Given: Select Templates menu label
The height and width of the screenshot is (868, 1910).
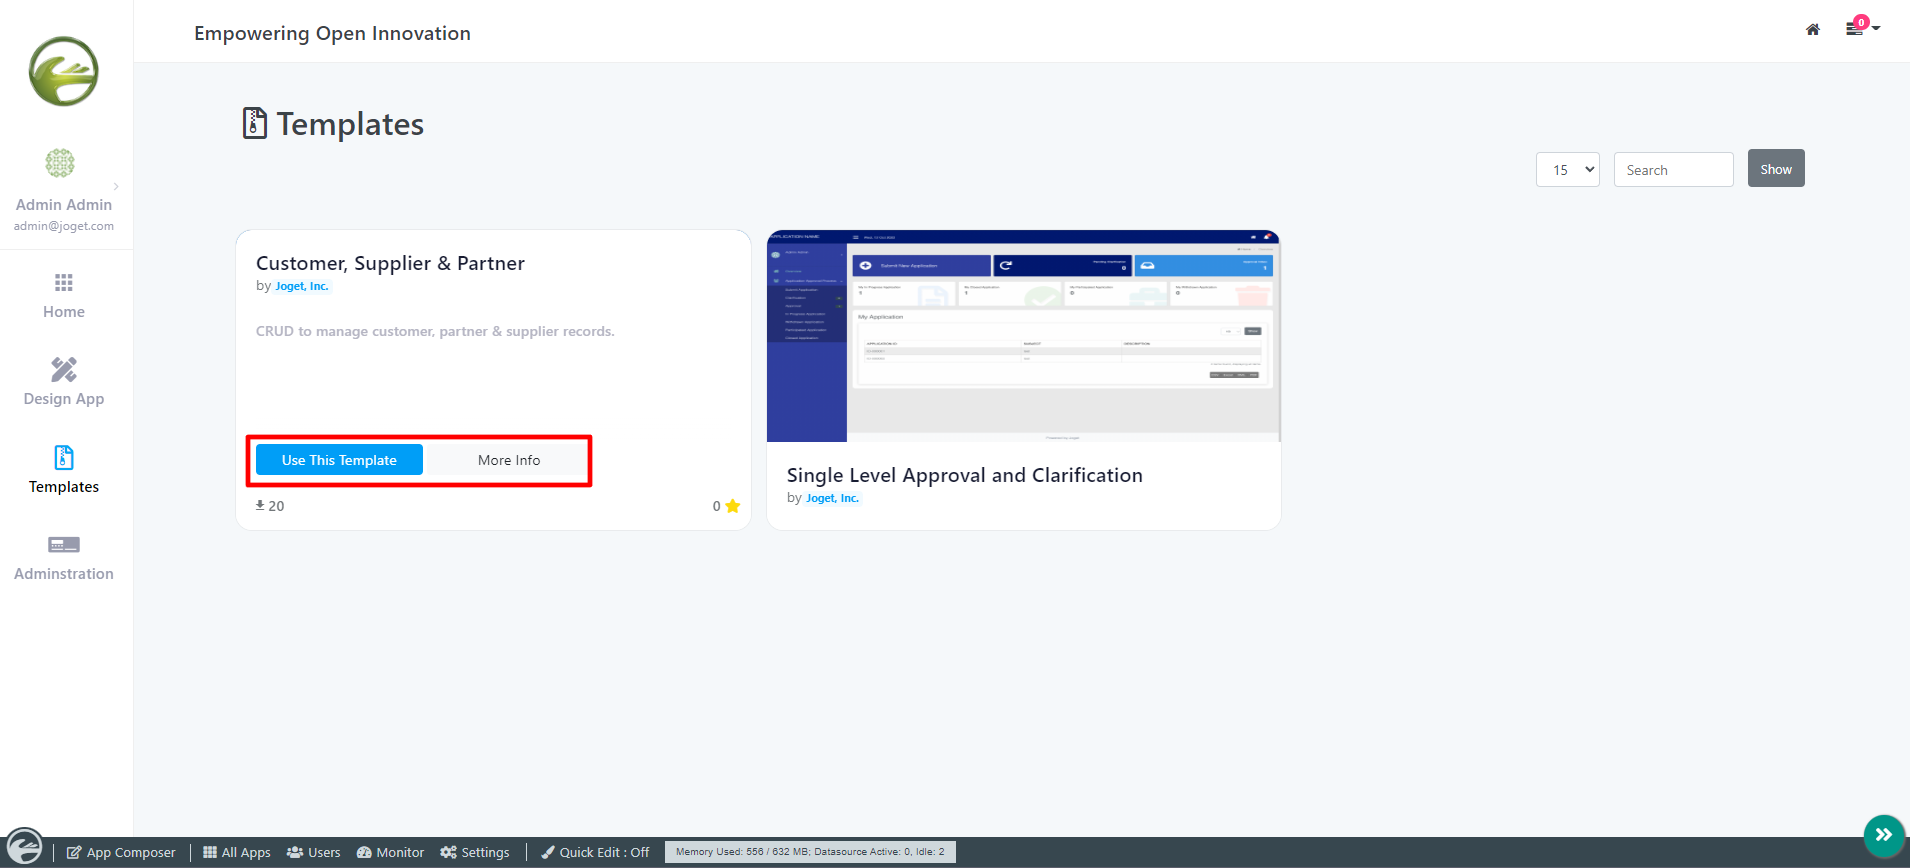Looking at the screenshot, I should [64, 487].
